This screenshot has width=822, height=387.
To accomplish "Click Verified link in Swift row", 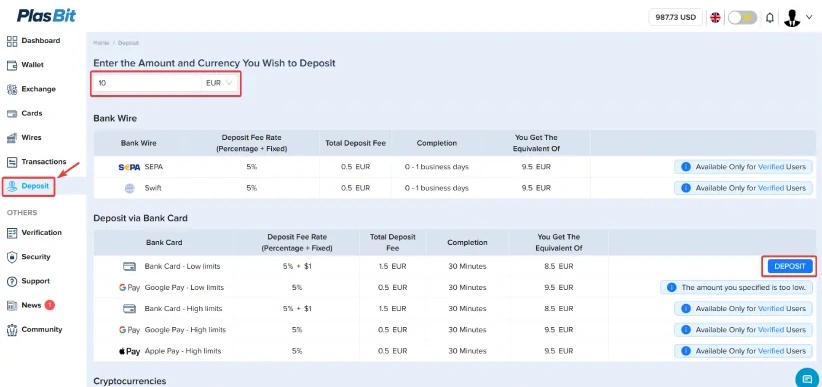I will [x=771, y=188].
